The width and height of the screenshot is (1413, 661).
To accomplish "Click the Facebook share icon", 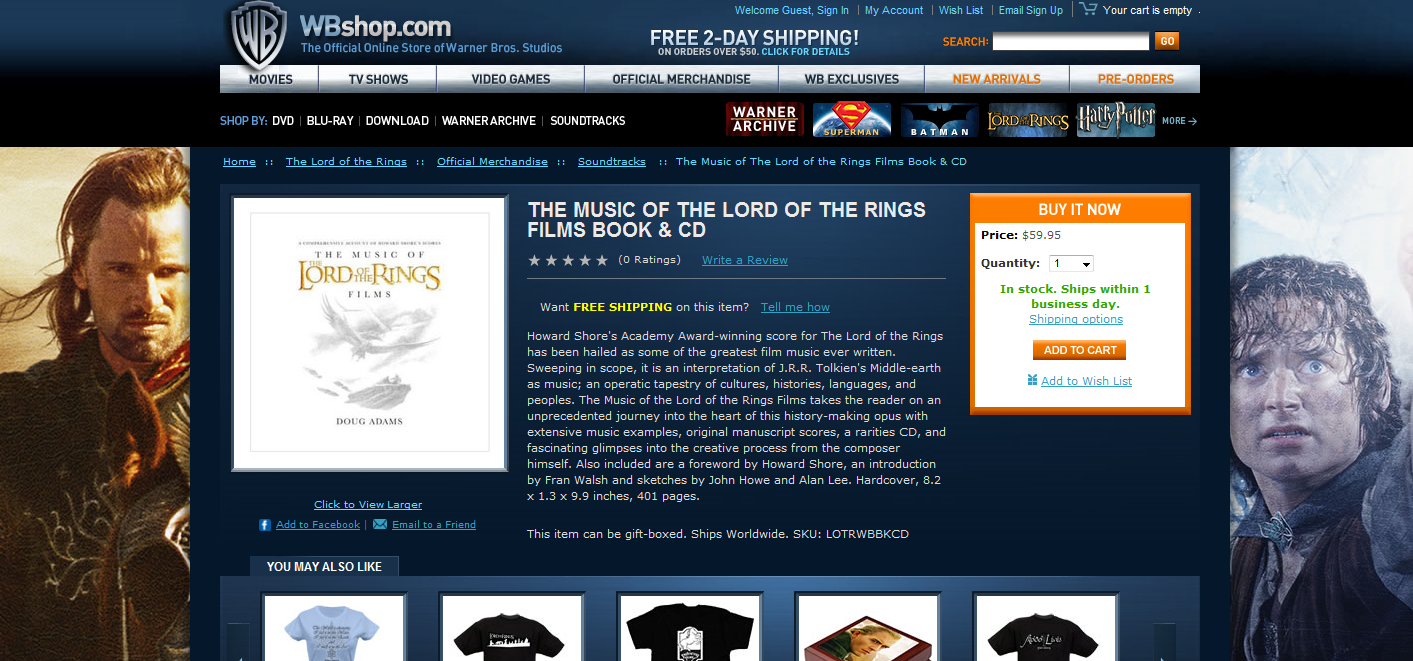I will click(x=265, y=525).
